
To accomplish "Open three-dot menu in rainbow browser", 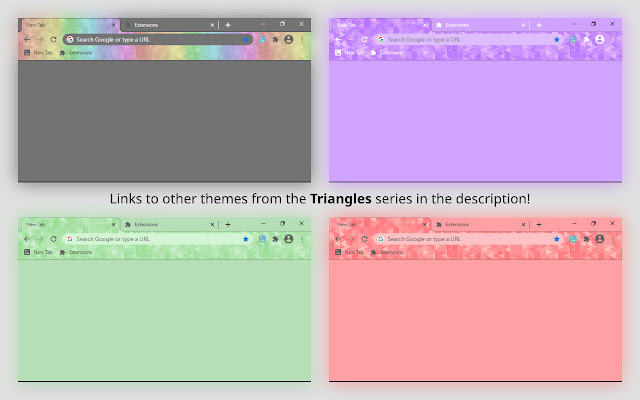I will [302, 40].
